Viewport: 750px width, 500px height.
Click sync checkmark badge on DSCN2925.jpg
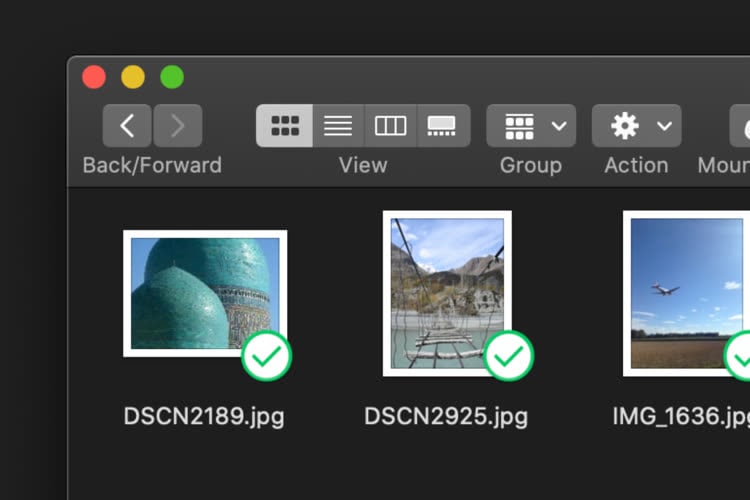pos(508,356)
